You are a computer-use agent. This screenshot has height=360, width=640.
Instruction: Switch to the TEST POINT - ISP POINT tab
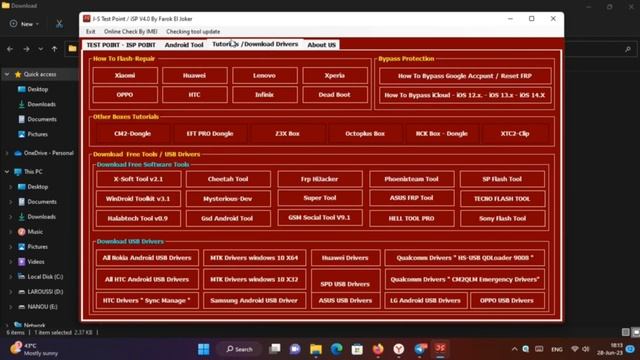[x=121, y=45]
